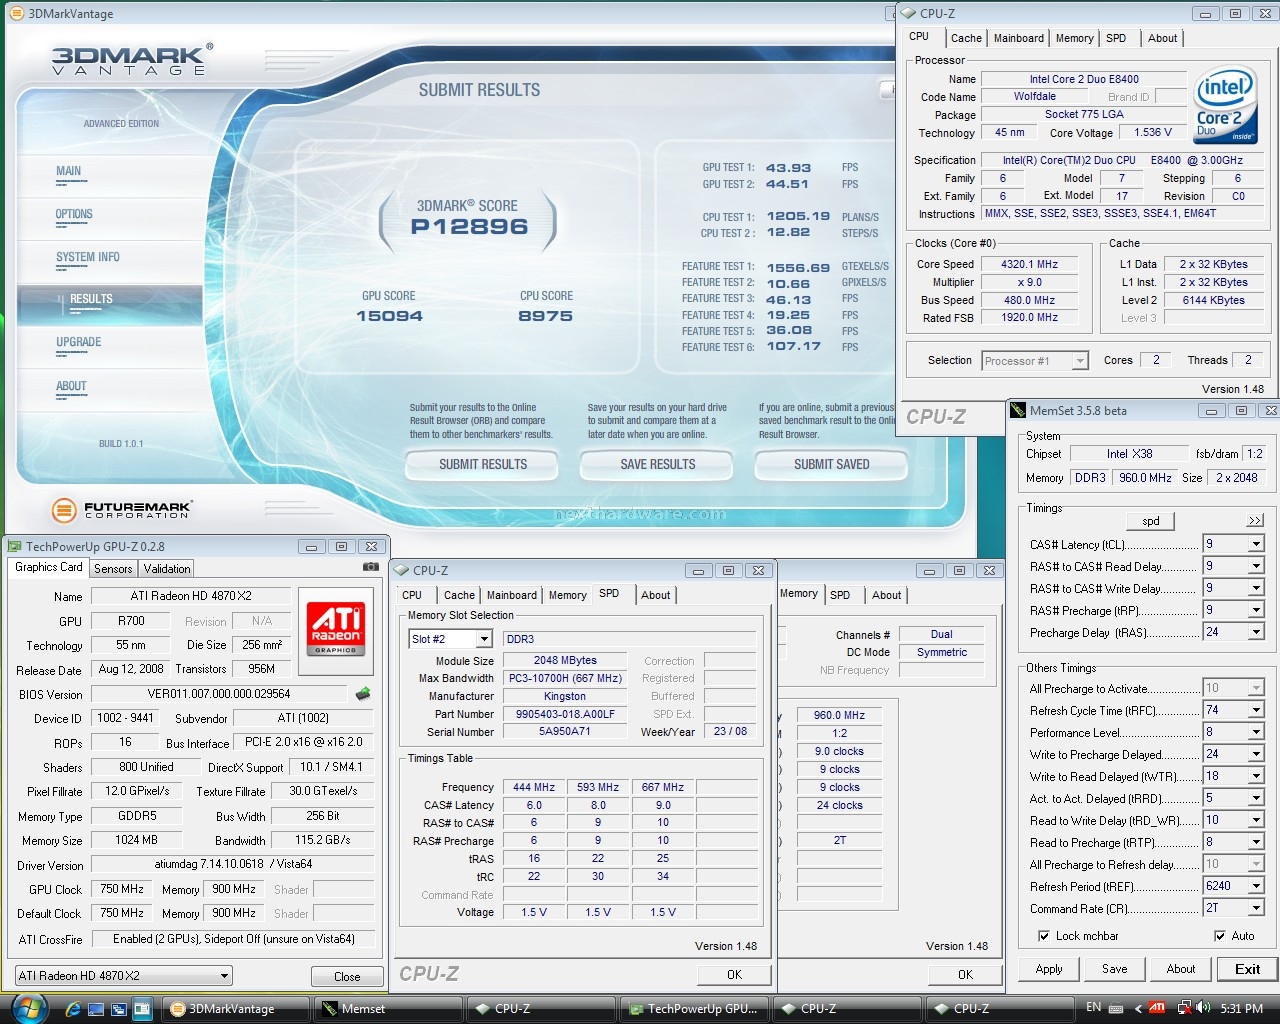
Task: Toggle the Lock mchbar checkbox
Action: point(1044,936)
